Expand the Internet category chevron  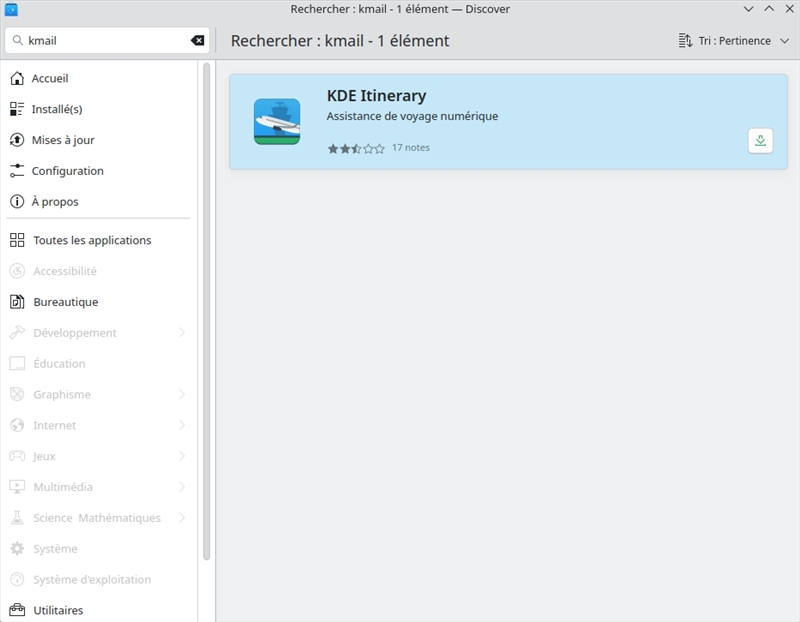182,425
